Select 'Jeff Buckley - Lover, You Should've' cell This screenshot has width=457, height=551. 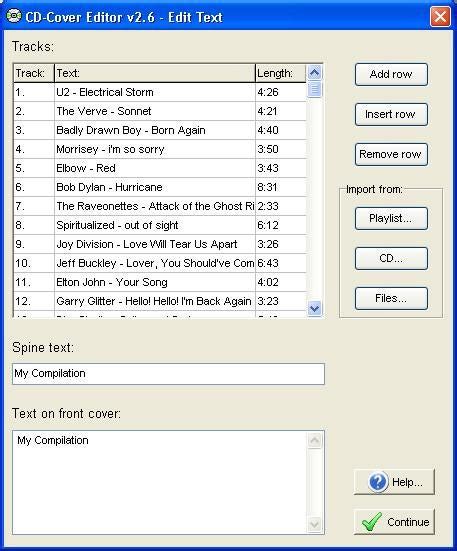pyautogui.click(x=155, y=263)
